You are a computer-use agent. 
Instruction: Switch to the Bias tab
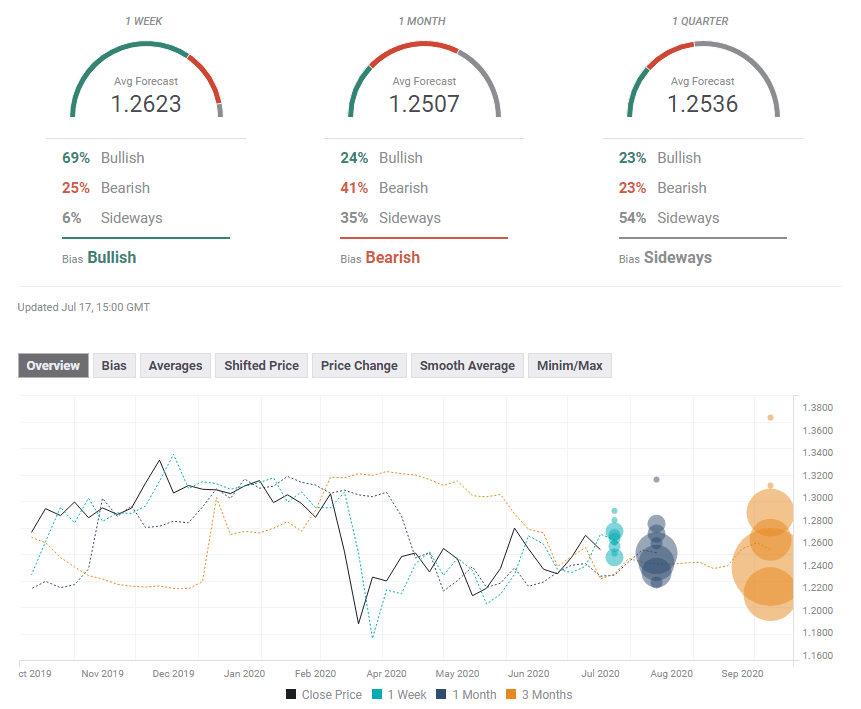click(114, 366)
